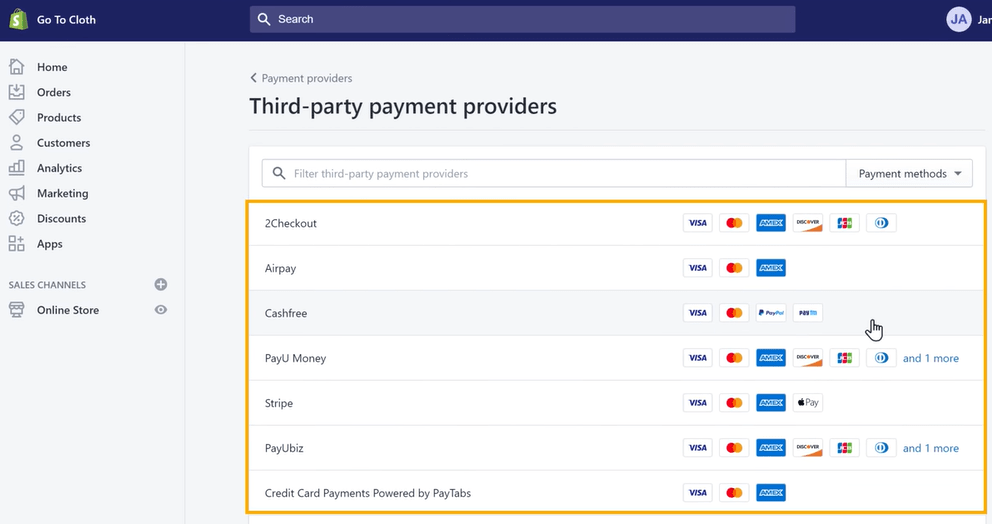Select the PayUbiz provider
This screenshot has width=992, height=524.
617,447
